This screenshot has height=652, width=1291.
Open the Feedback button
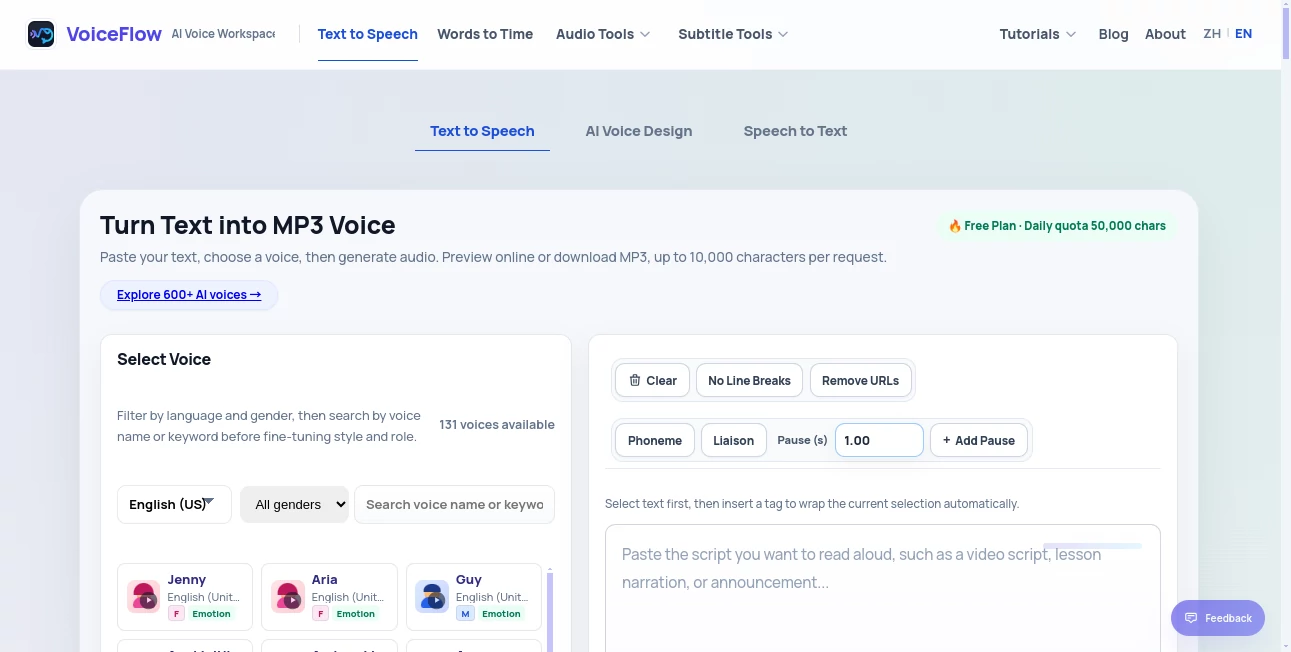tap(1217, 618)
